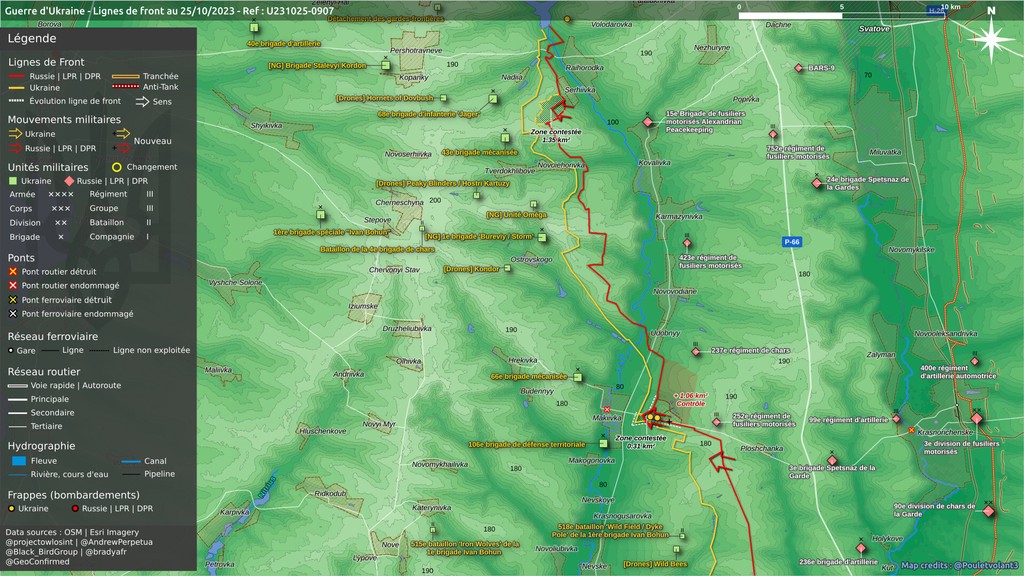Image resolution: width=1024 pixels, height=576 pixels.
Task: Click the 'Bataillon de la 4e brigade de chars' label
Action: [x=377, y=249]
